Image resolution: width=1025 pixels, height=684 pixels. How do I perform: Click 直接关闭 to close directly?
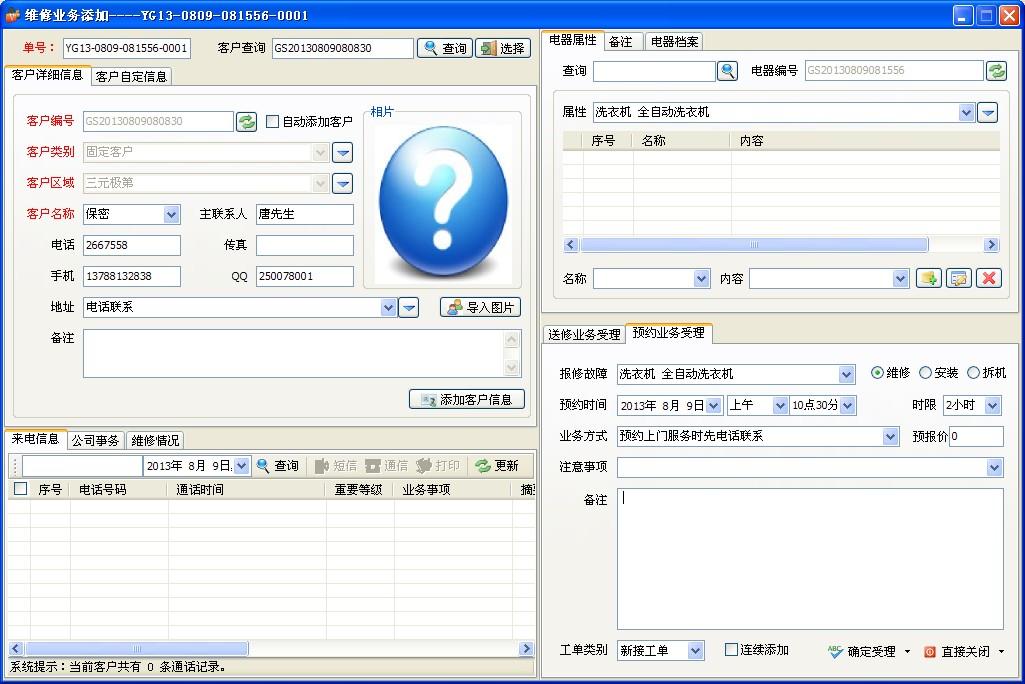pyautogui.click(x=957, y=651)
